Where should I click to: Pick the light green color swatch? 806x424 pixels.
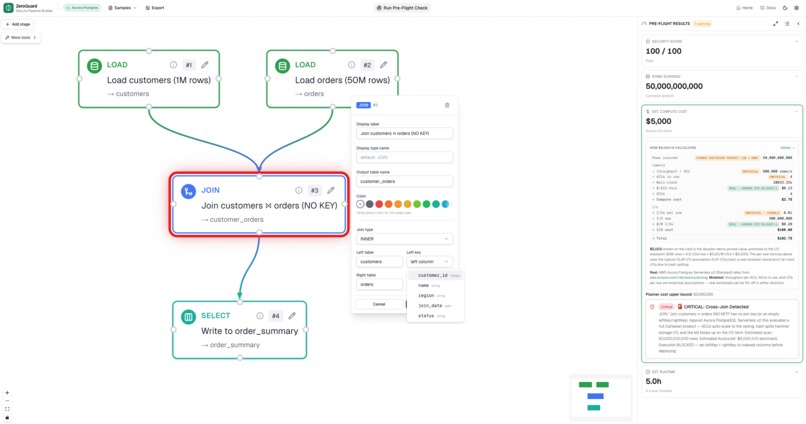tap(417, 204)
